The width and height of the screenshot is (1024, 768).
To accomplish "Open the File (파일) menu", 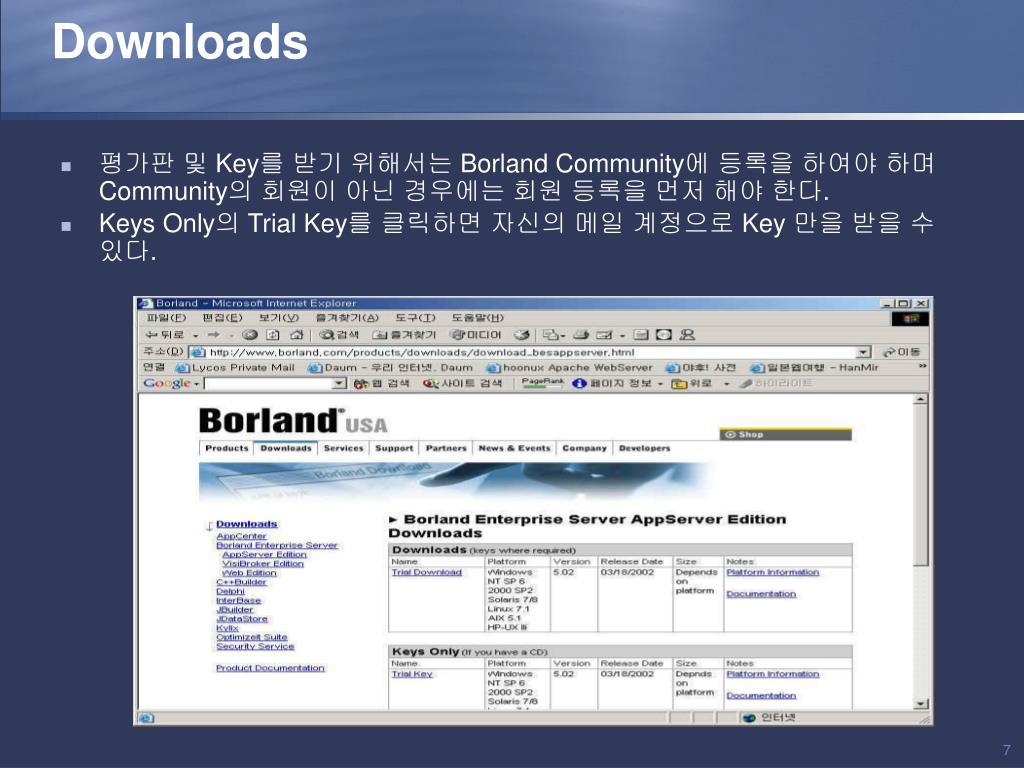I will [166, 317].
